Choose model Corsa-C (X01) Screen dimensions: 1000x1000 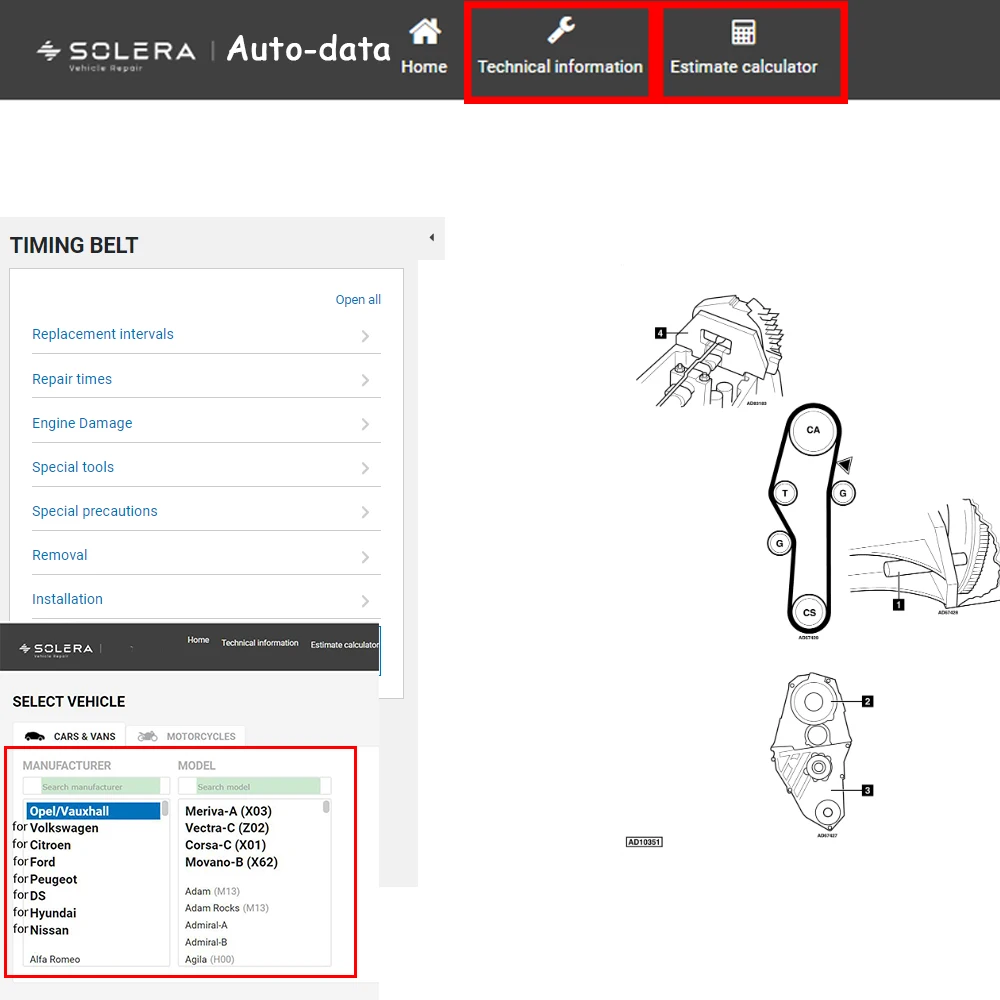pos(225,845)
